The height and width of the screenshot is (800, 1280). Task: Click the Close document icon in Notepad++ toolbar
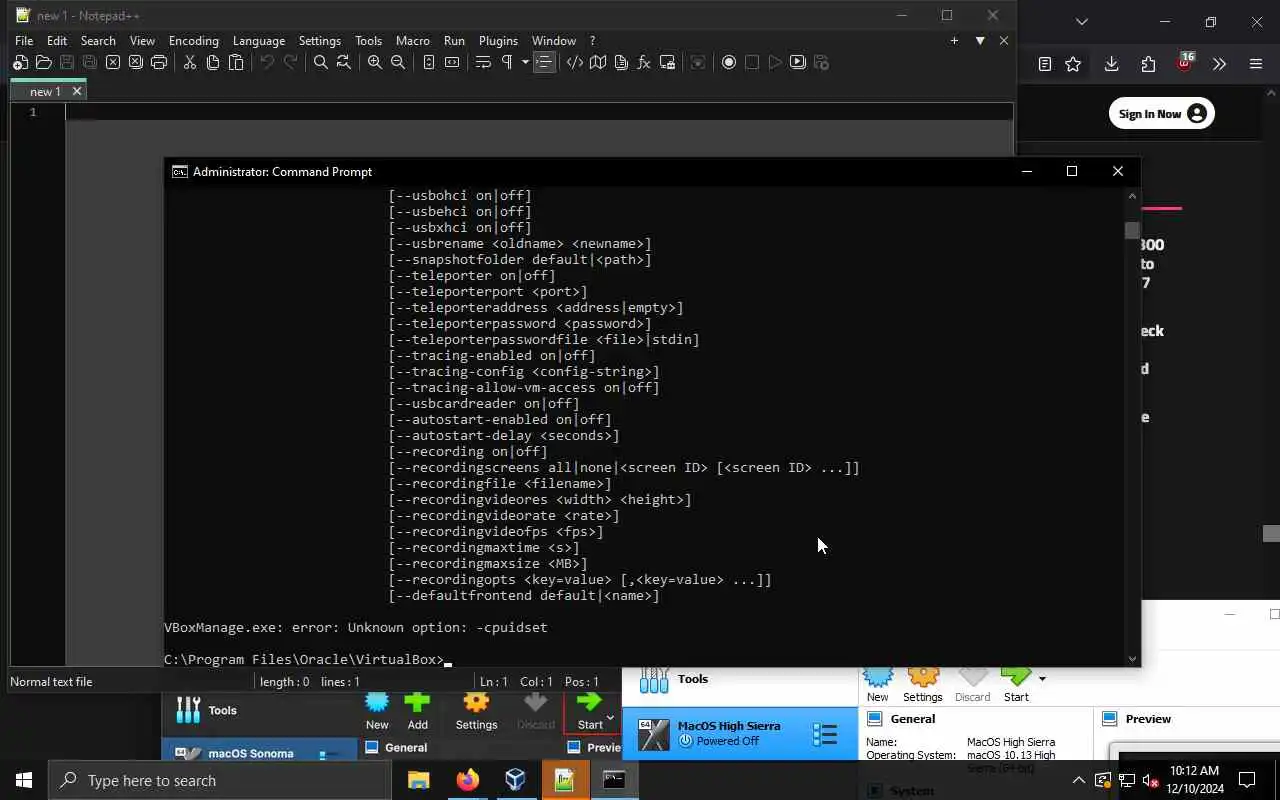pos(113,62)
